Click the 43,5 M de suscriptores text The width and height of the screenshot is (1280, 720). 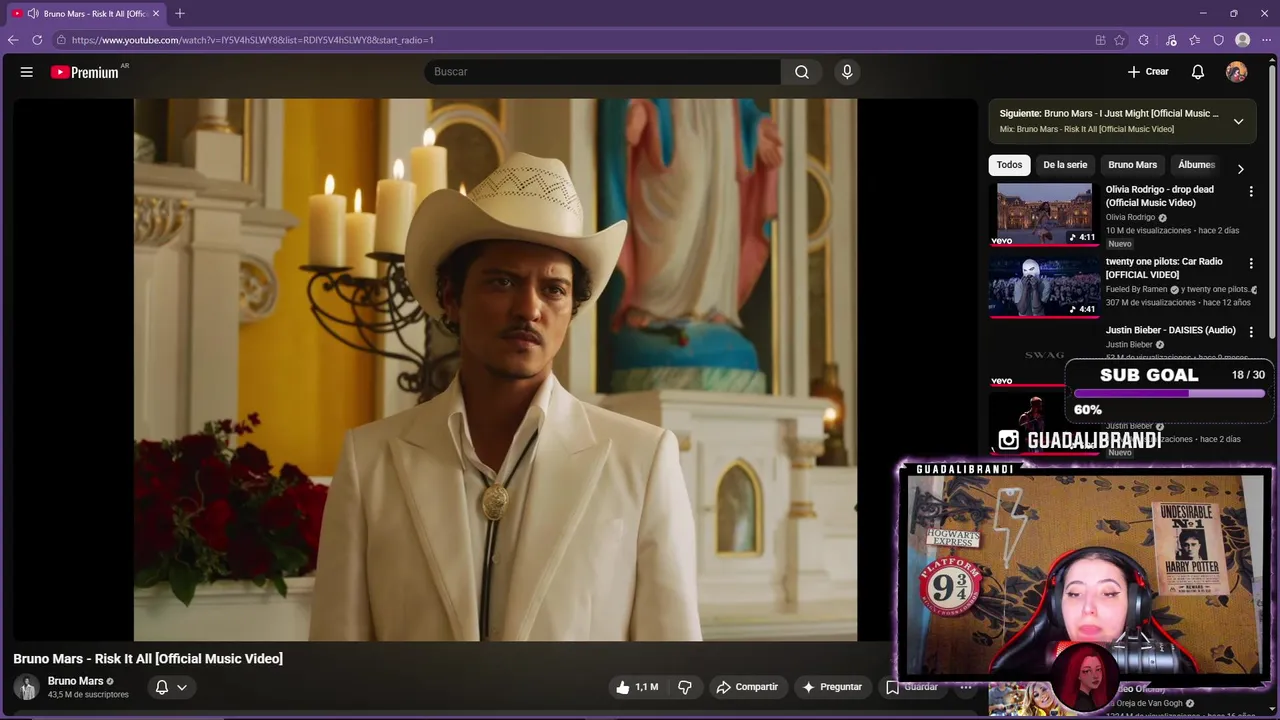[x=88, y=694]
